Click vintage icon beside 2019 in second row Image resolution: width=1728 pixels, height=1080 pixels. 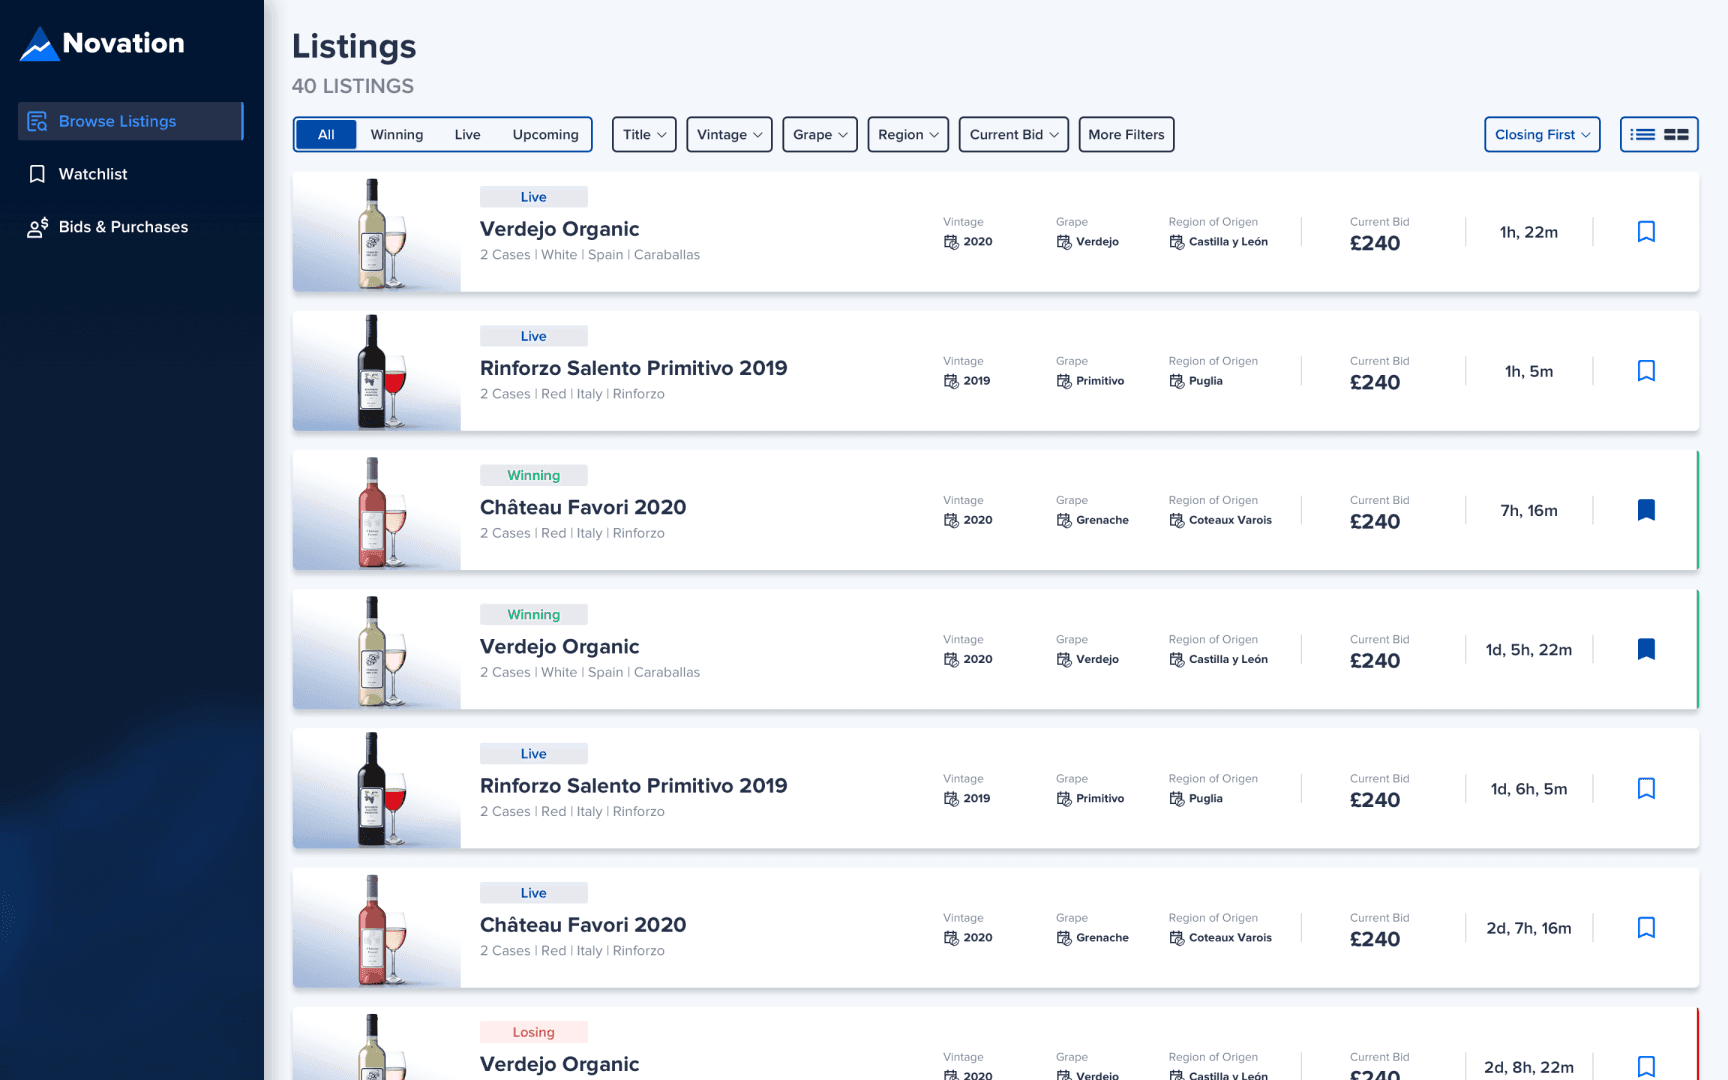951,381
